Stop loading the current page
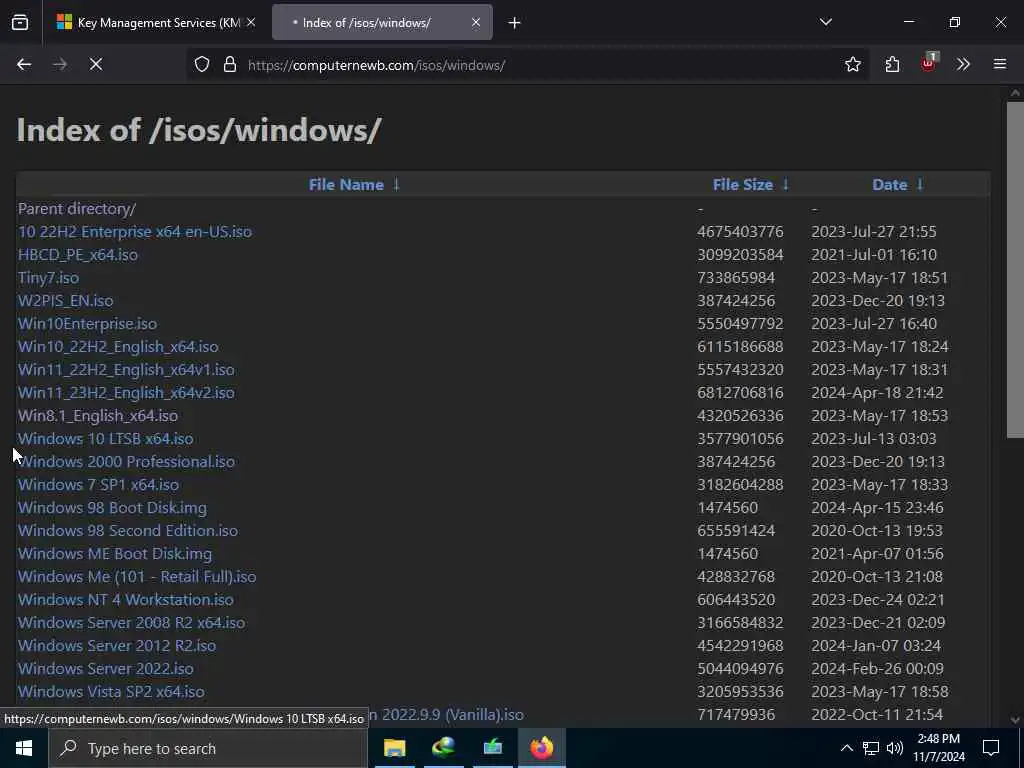Viewport: 1024px width, 768px height. click(96, 64)
